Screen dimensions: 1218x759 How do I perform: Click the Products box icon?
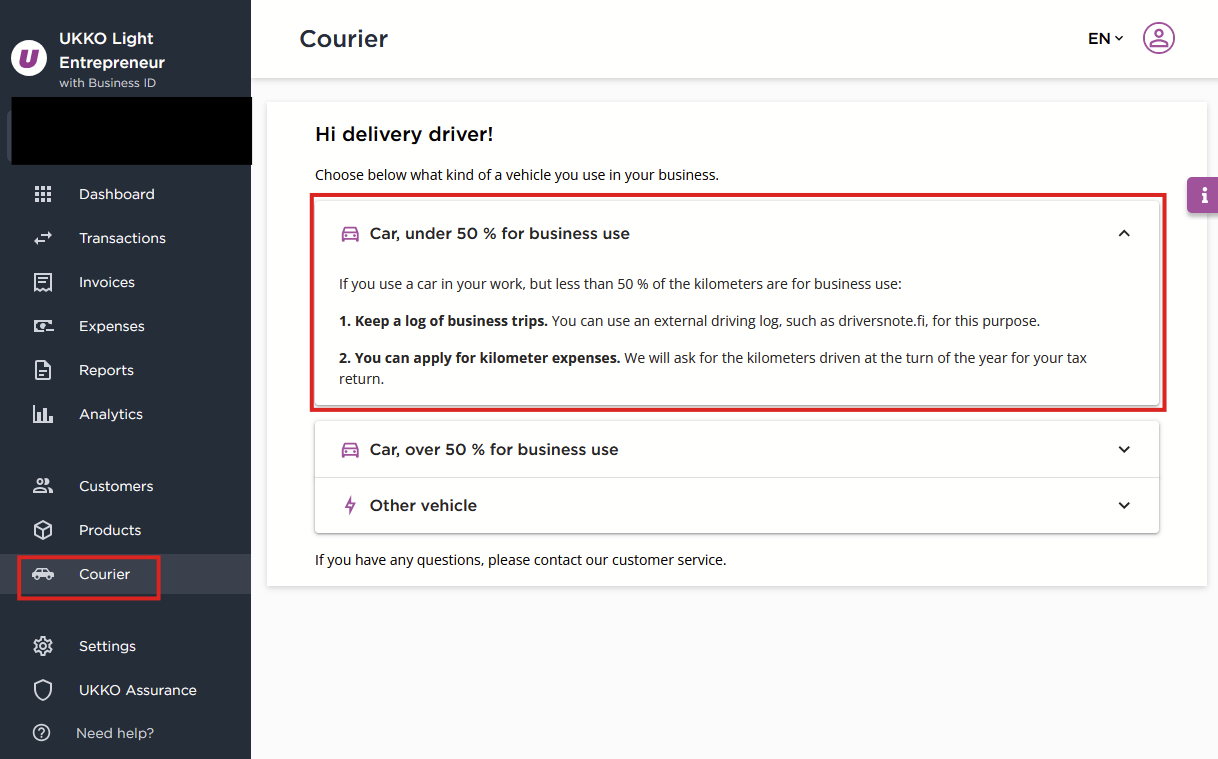42,530
